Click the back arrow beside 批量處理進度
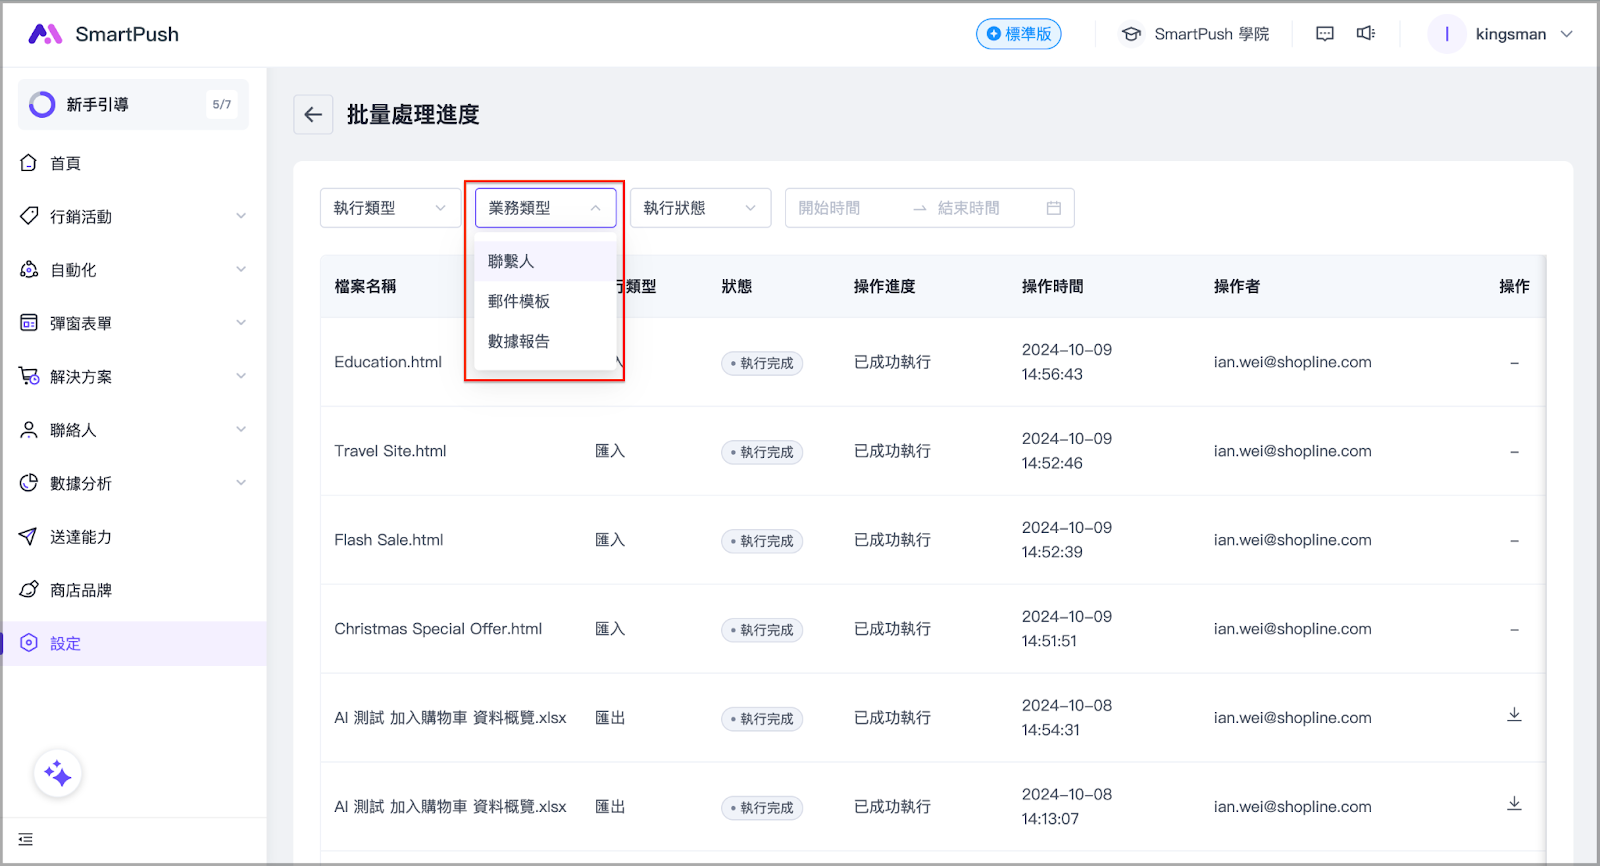Screen dimensions: 1600x866 [313, 115]
